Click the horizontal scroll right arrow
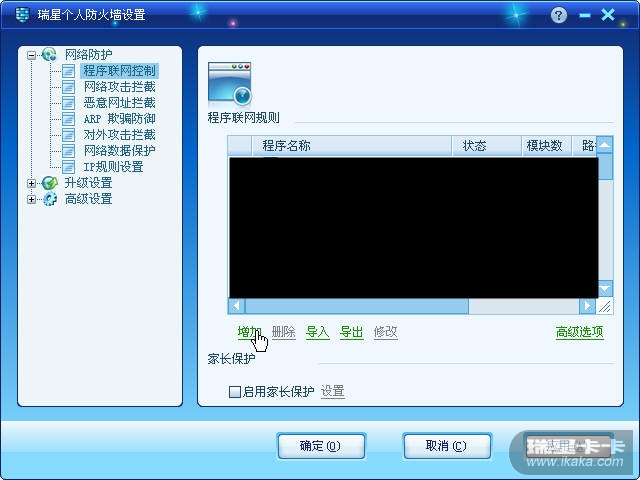 587,306
